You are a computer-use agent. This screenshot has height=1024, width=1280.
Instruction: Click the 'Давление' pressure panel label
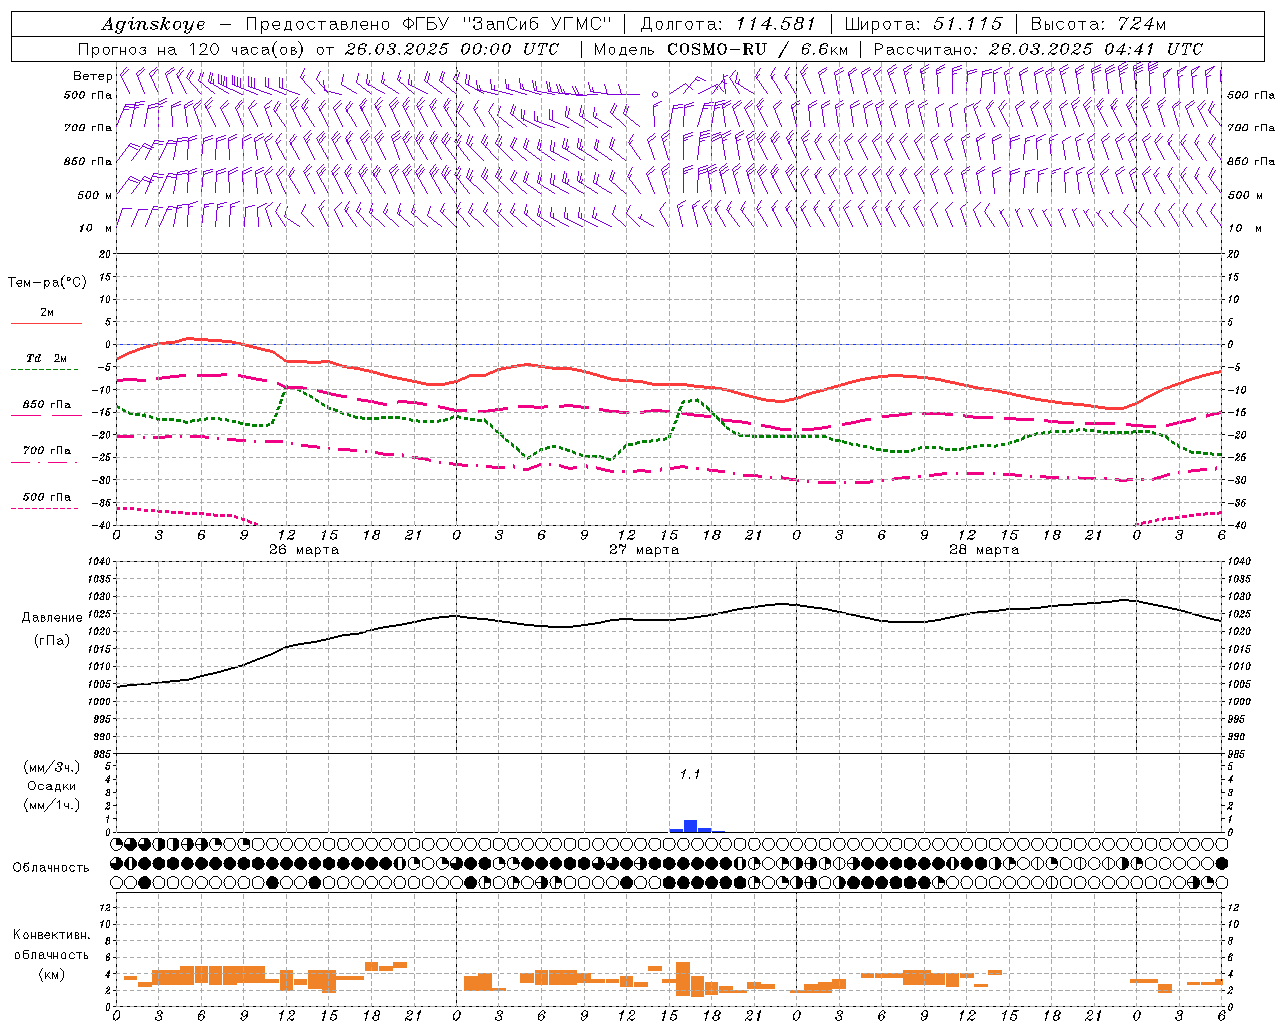(x=52, y=618)
